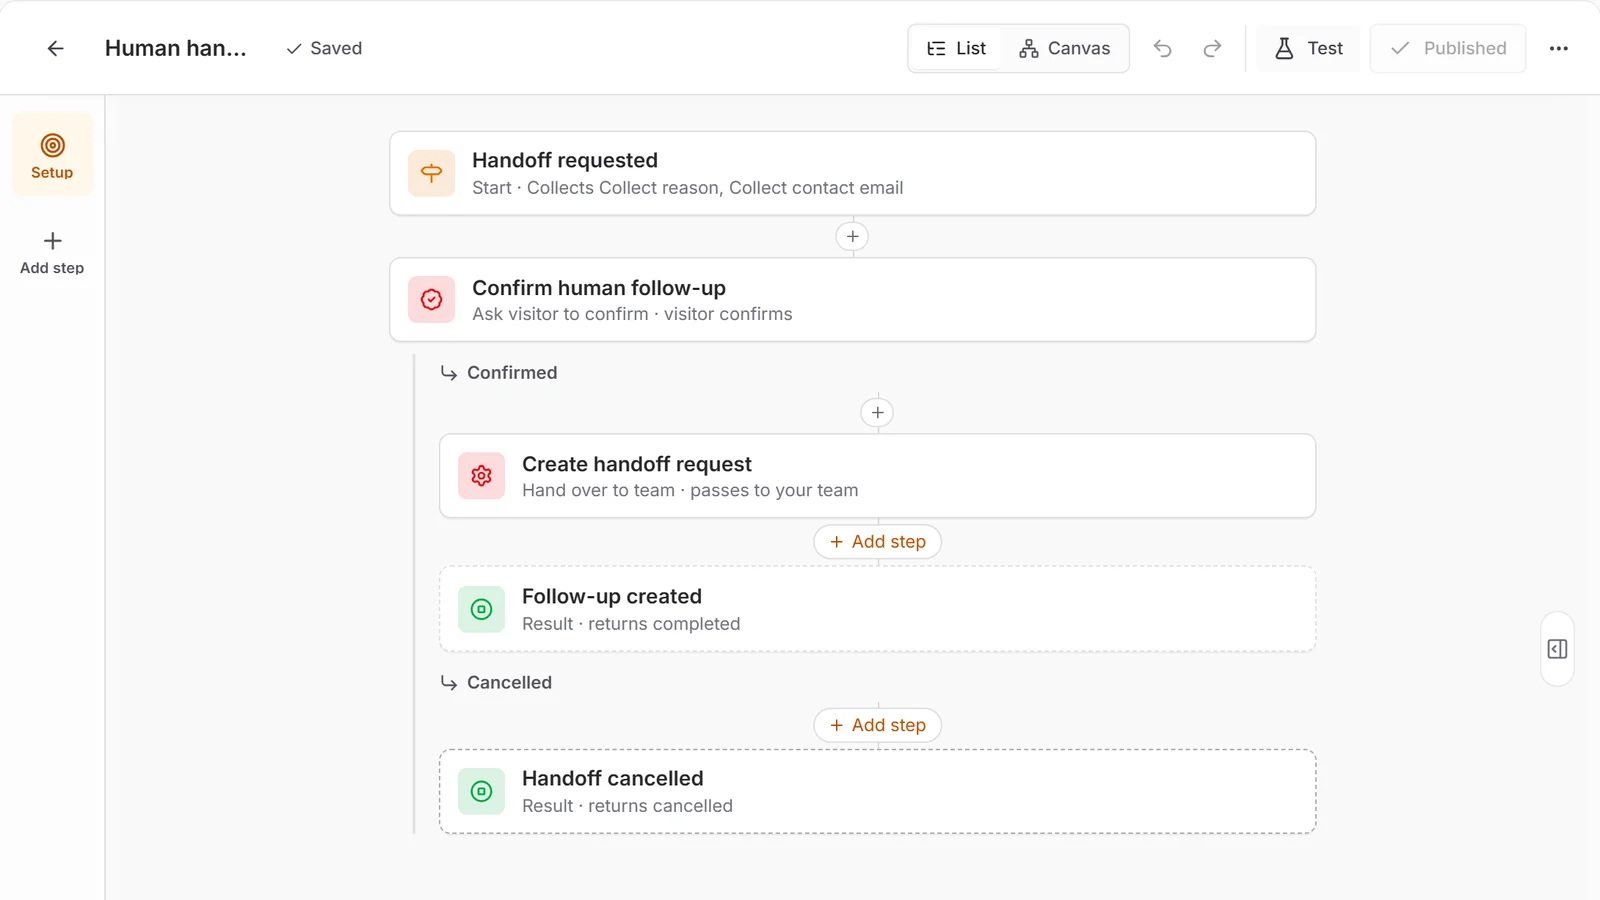Click the Published button
This screenshot has width=1600, height=900.
tap(1448, 48)
